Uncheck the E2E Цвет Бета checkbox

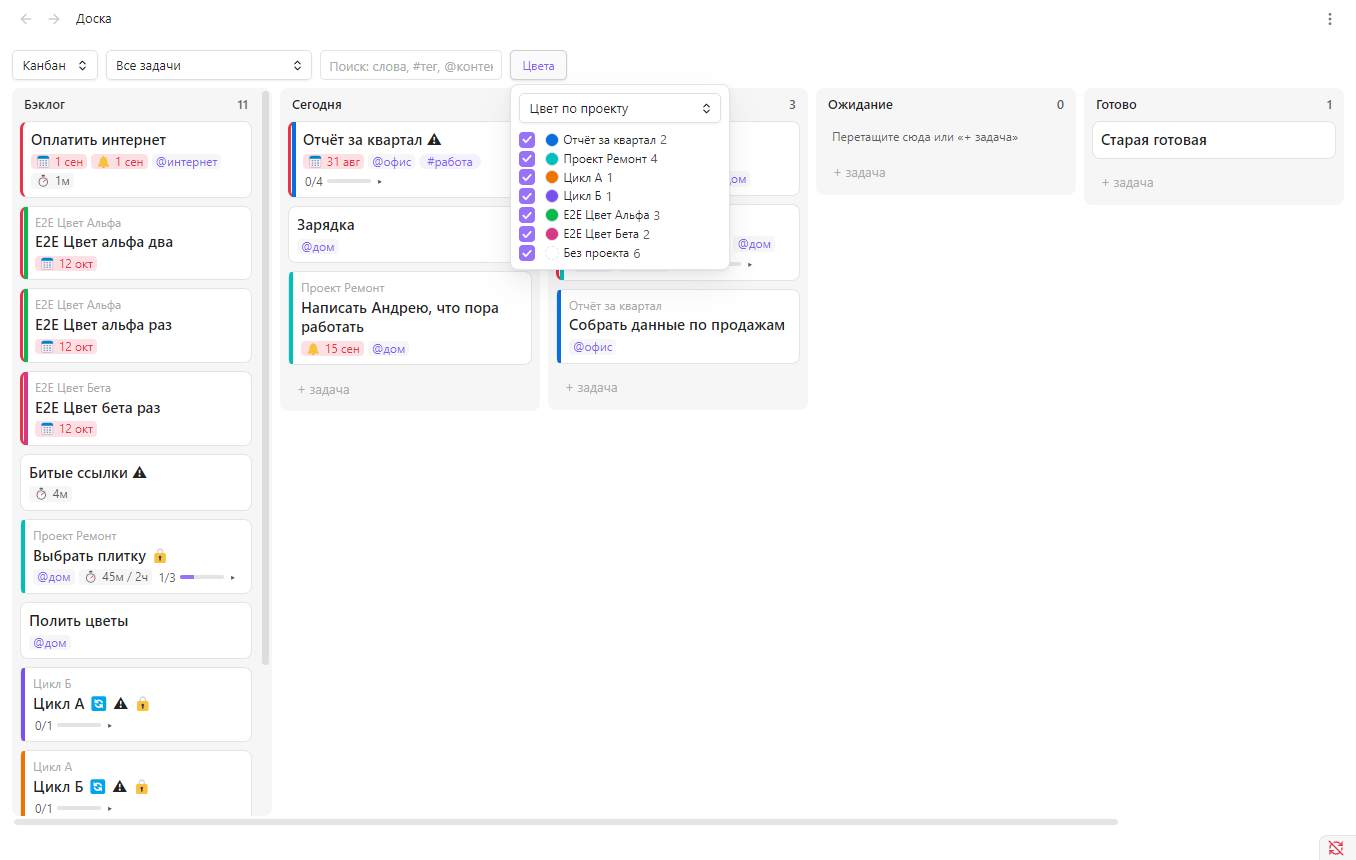tap(527, 234)
